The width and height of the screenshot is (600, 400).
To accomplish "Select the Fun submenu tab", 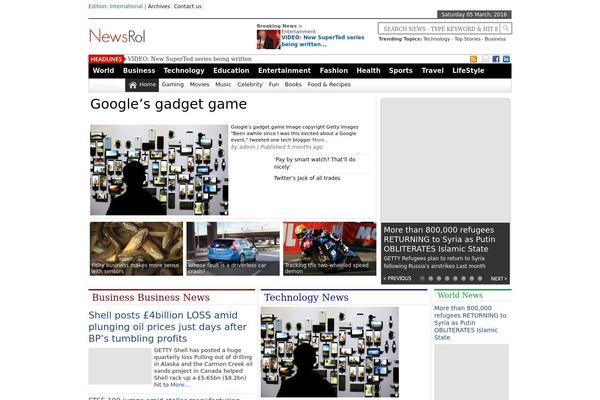I will (x=274, y=85).
